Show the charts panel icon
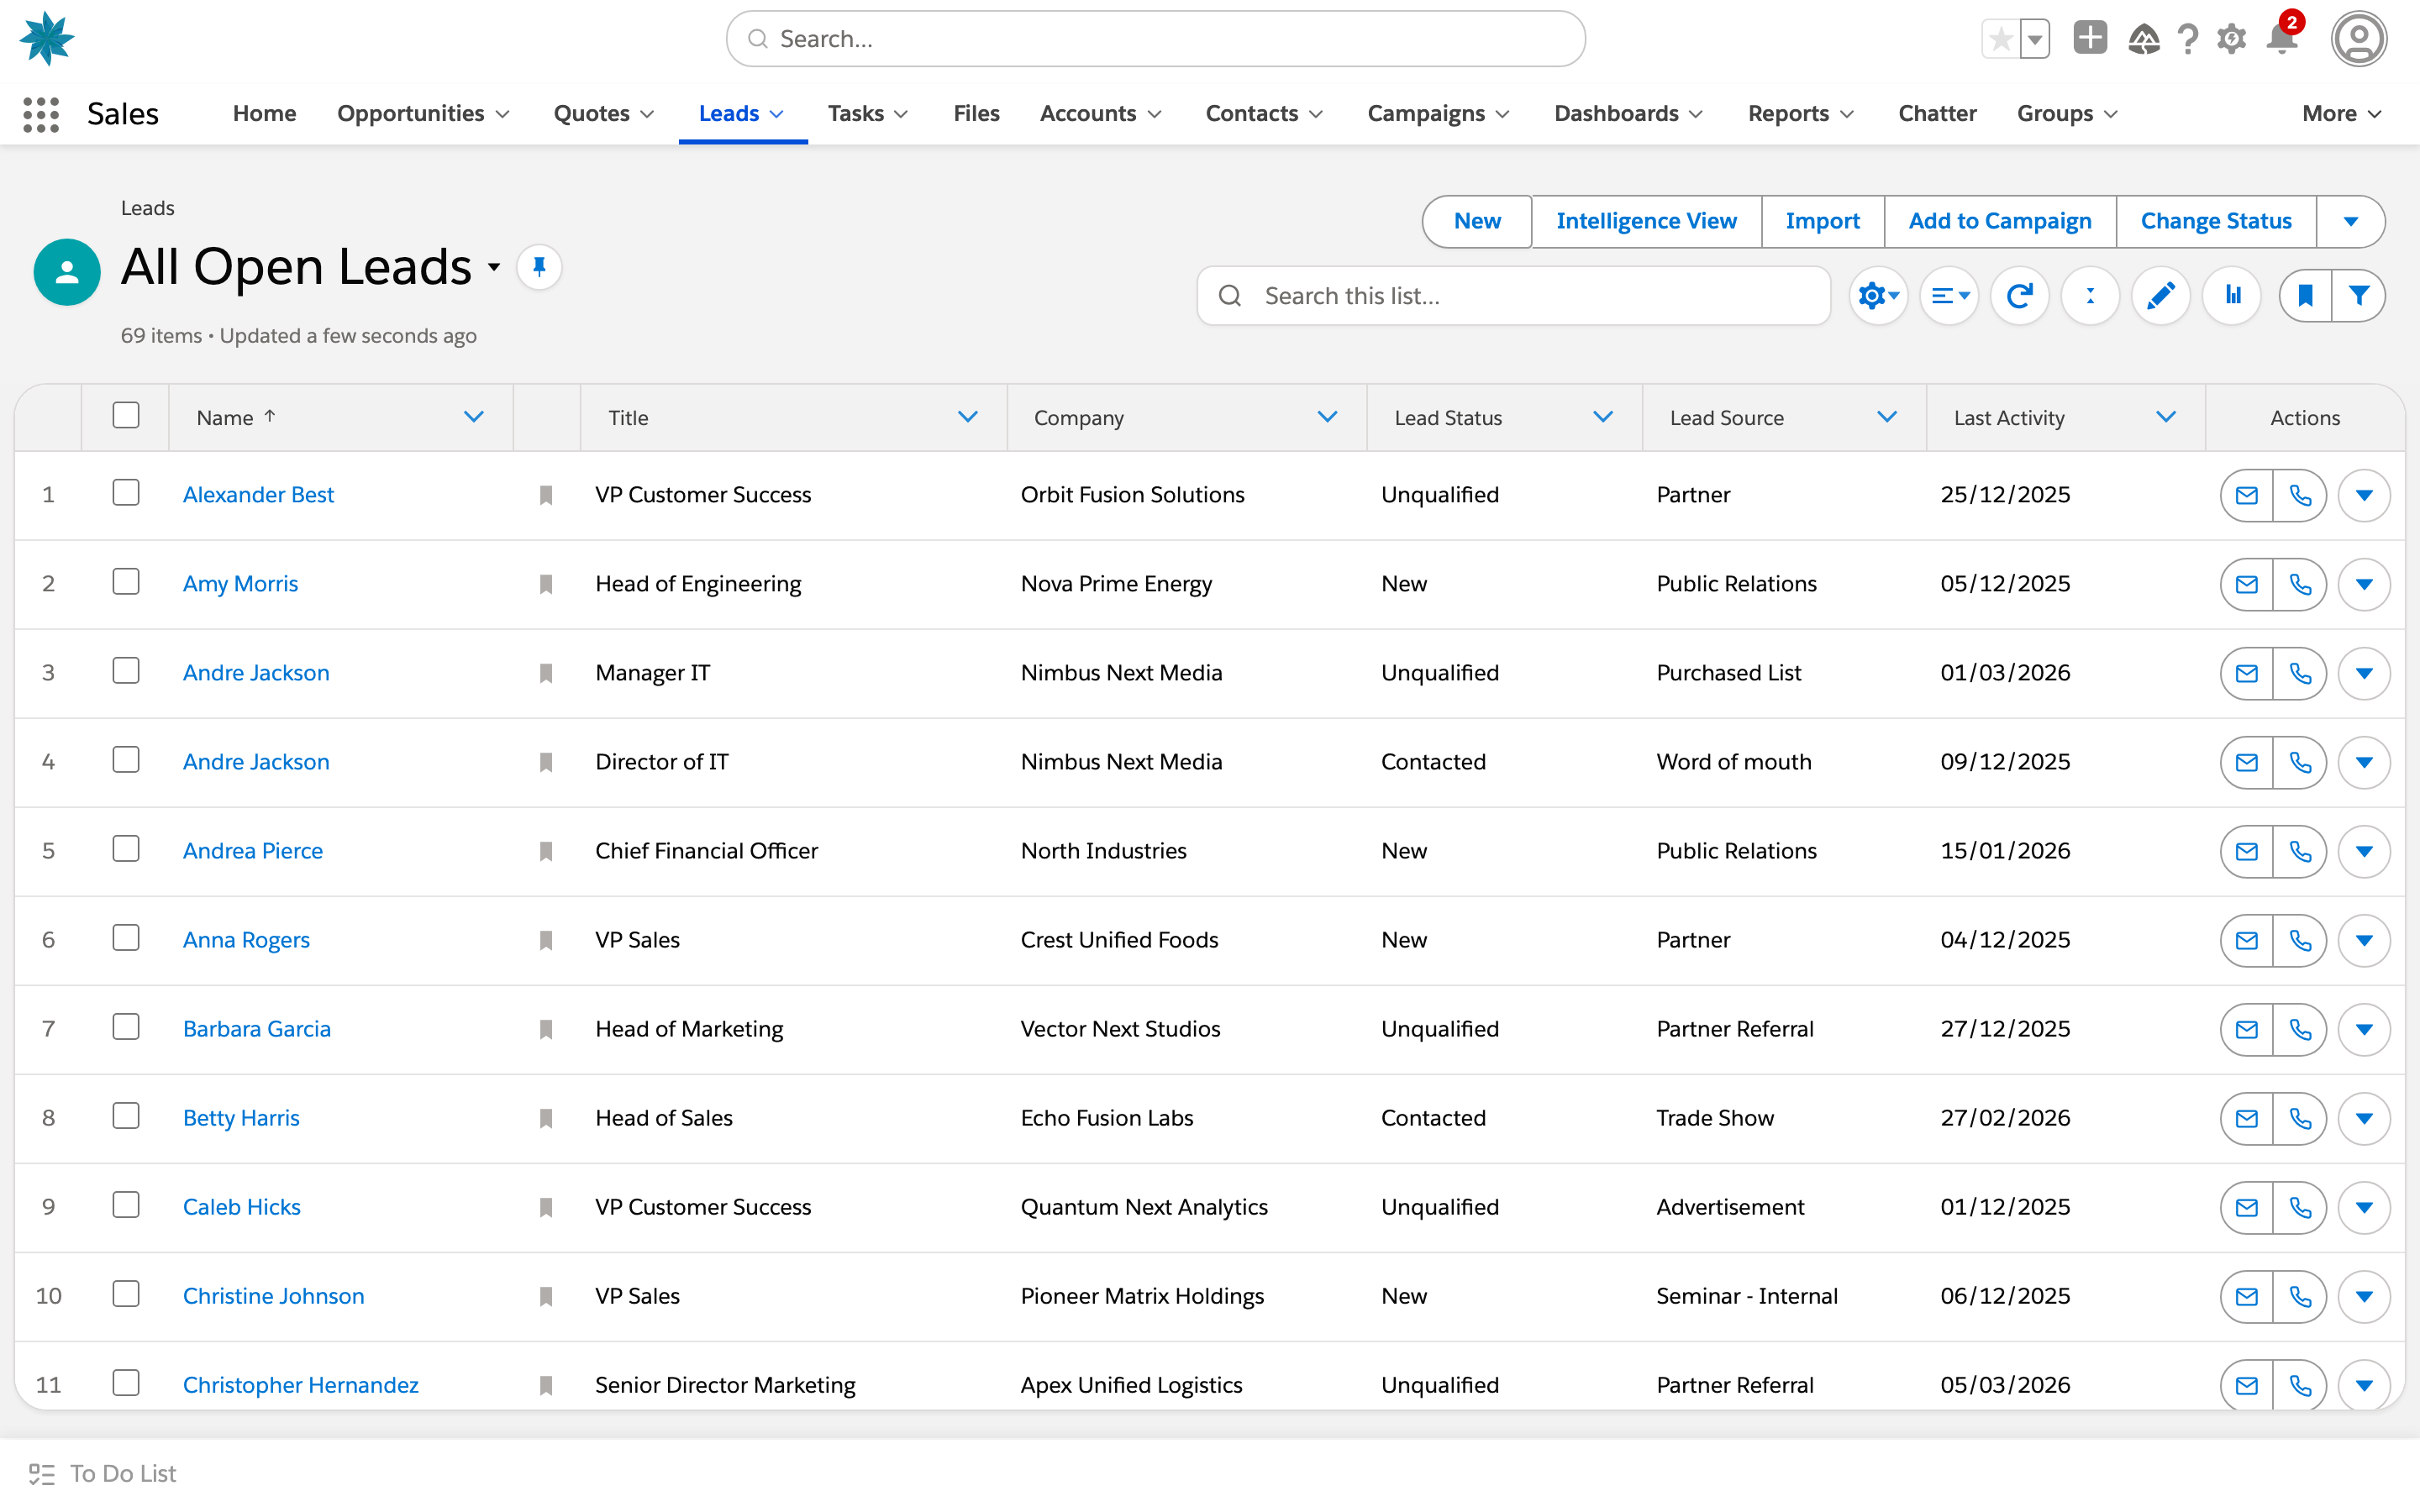This screenshot has width=2420, height=1512. (x=2231, y=296)
